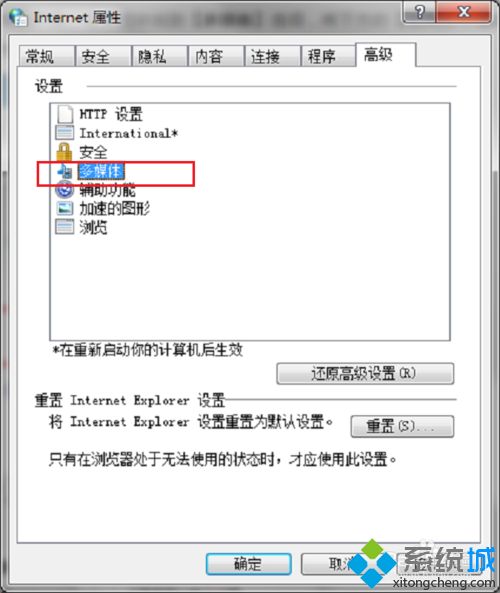Select the 辅助功能 settings entry
The height and width of the screenshot is (593, 500).
(107, 190)
